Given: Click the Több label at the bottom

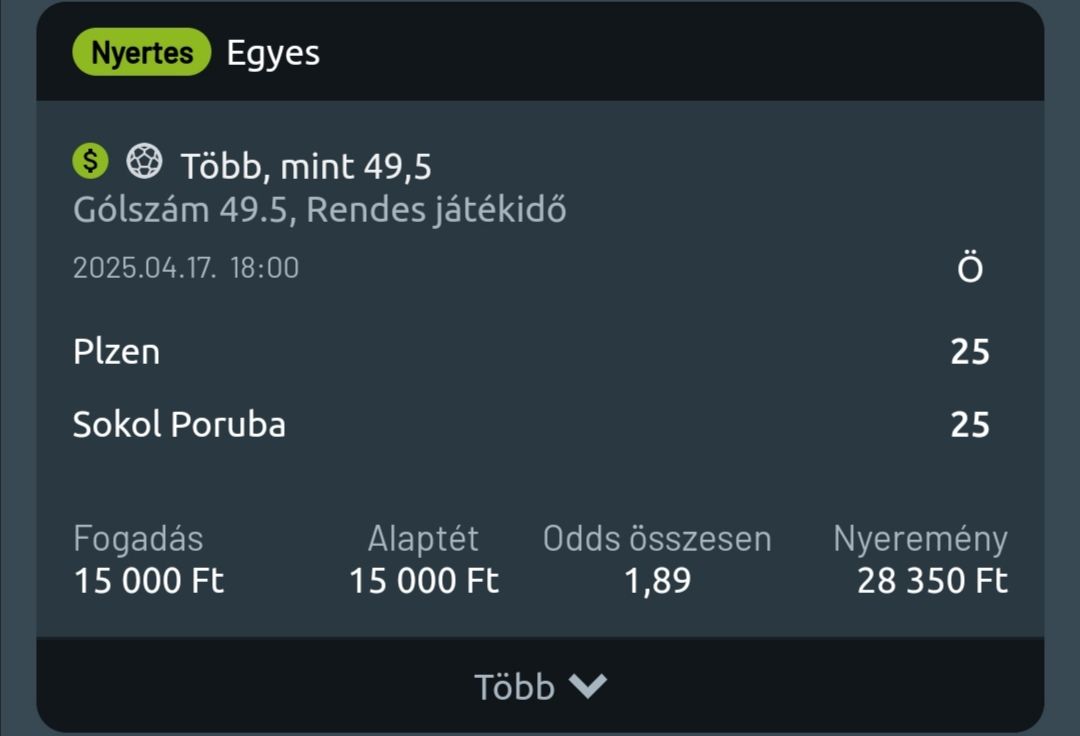Looking at the screenshot, I should tap(514, 687).
